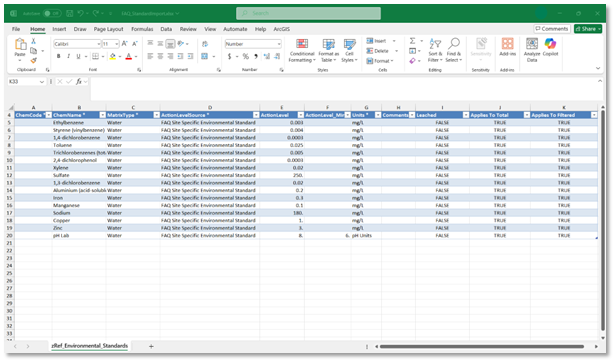The width and height of the screenshot is (616, 364).
Task: Click the fill color yellow swatch
Action: pyautogui.click(x=113, y=57)
